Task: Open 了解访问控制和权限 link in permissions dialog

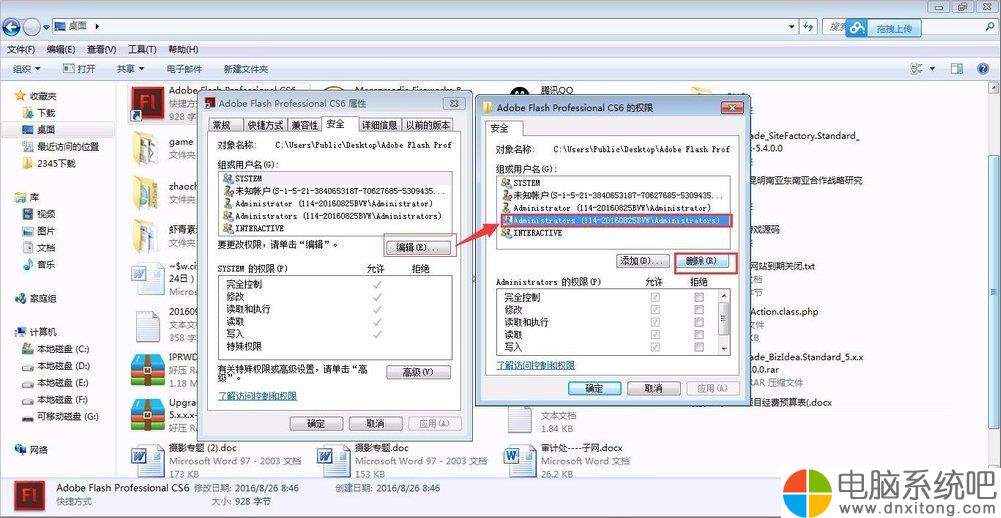Action: click(x=536, y=365)
